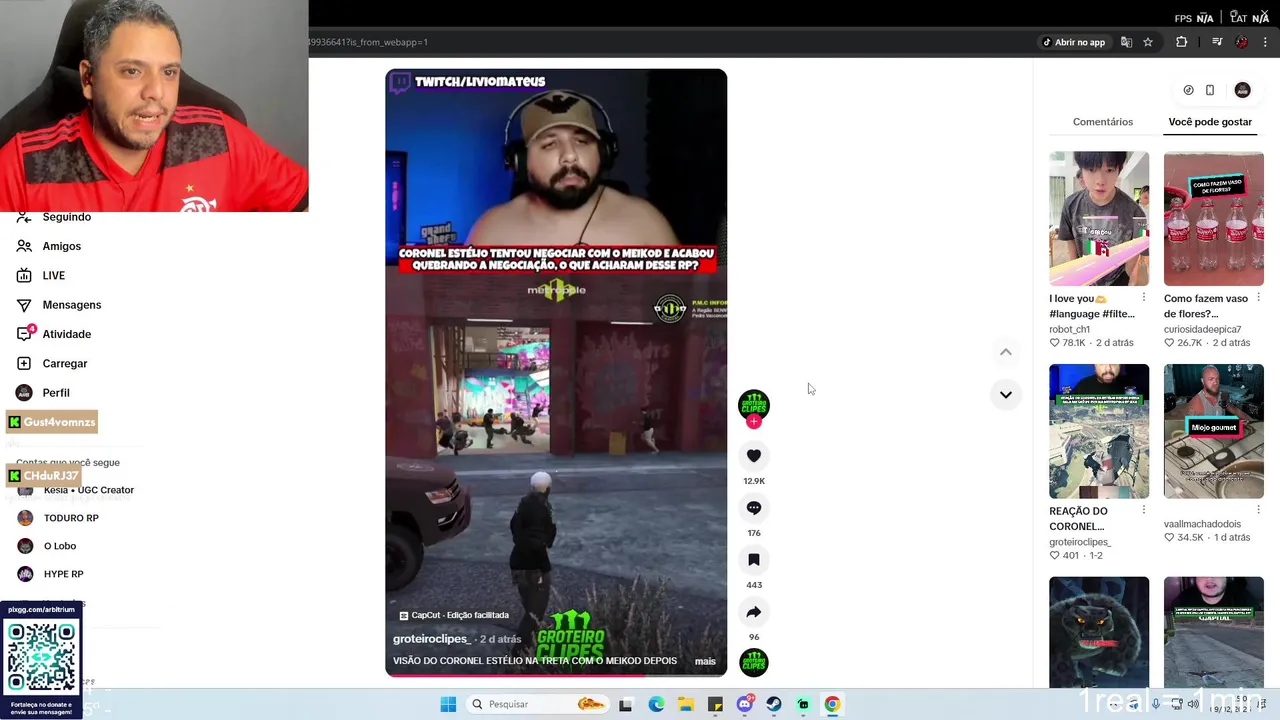The height and width of the screenshot is (720, 1280).
Task: Share the video using the arrow icon
Action: pyautogui.click(x=754, y=612)
